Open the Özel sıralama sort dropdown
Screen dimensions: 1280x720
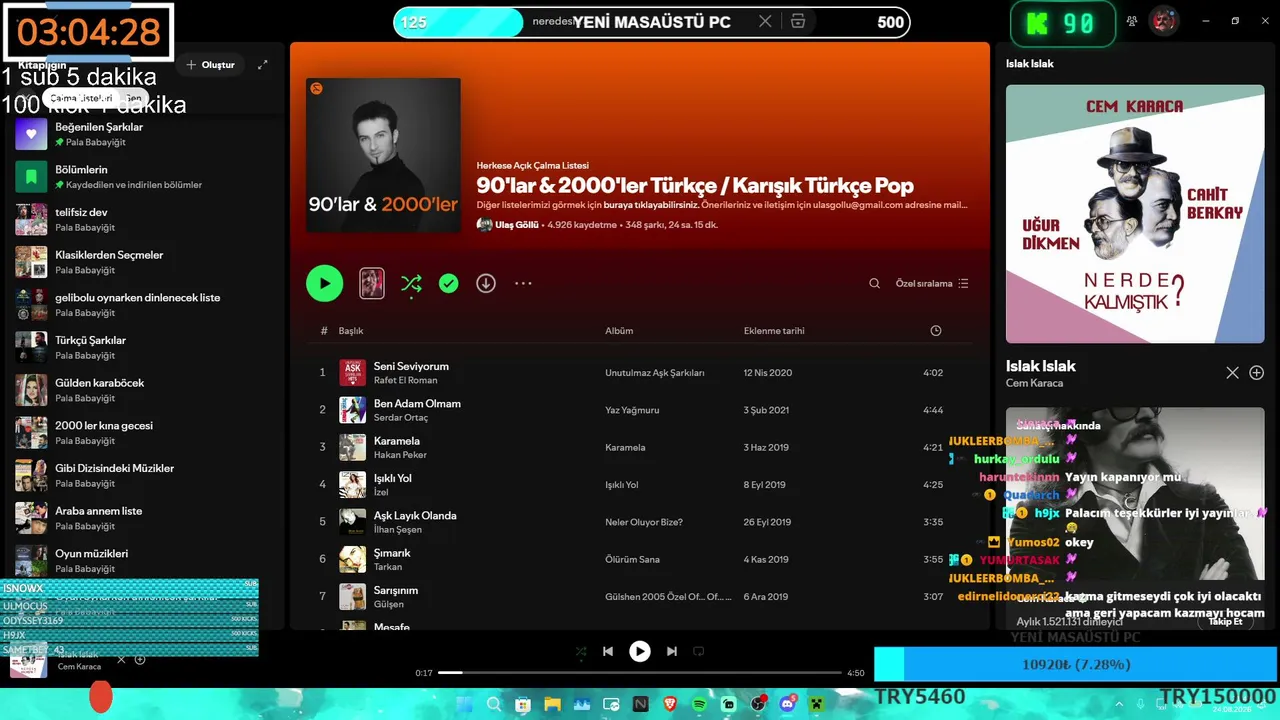pyautogui.click(x=932, y=284)
